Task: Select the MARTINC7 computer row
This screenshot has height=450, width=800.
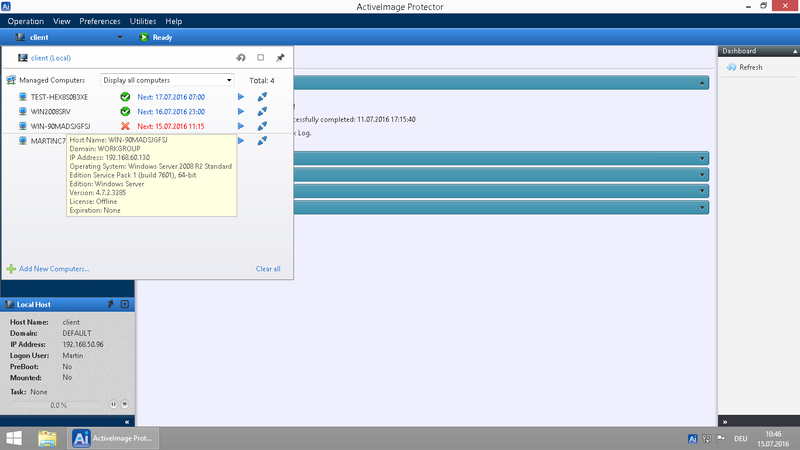Action: (48, 141)
